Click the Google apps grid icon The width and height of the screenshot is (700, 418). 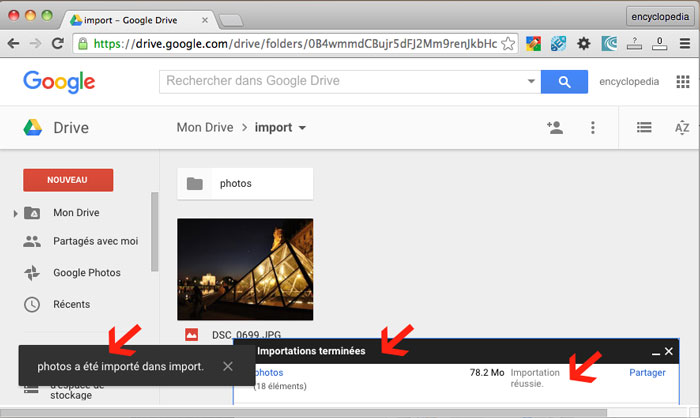(x=683, y=82)
